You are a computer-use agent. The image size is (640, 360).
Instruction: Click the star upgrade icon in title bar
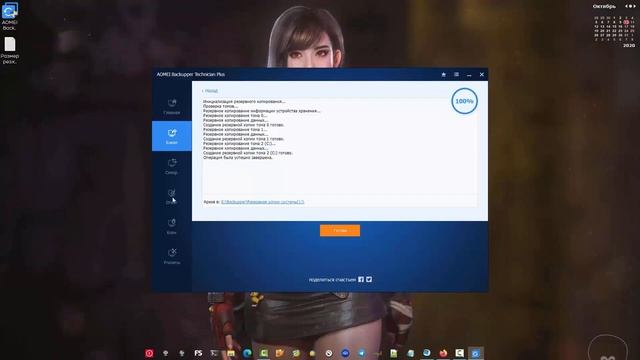[443, 75]
